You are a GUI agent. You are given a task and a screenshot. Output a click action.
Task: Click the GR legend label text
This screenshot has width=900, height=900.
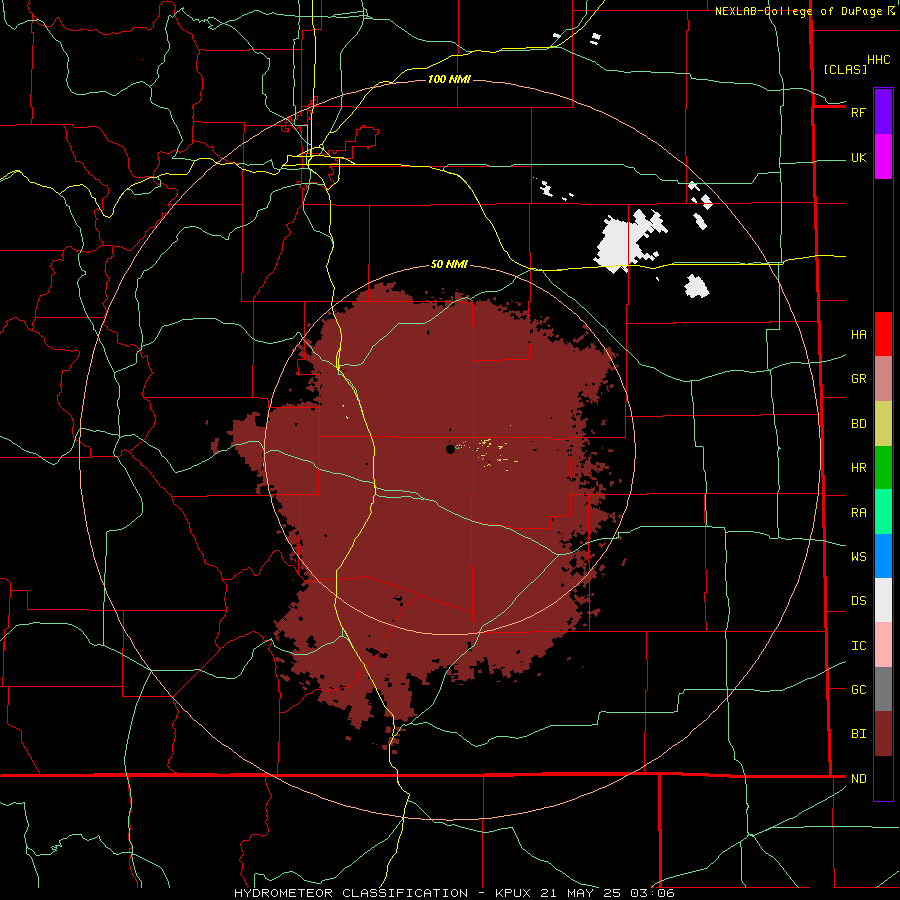(858, 379)
